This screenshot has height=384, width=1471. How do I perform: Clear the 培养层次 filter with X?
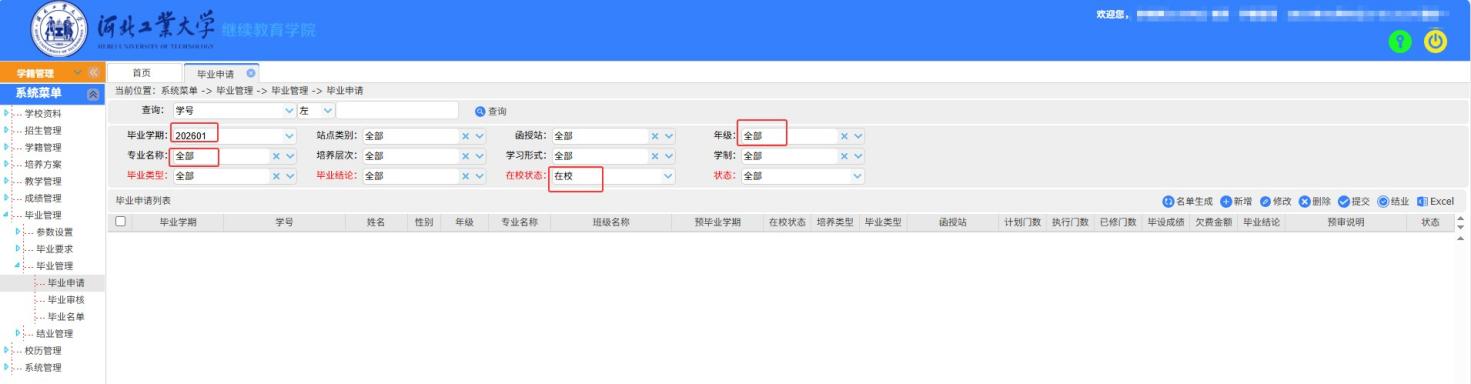(465, 156)
